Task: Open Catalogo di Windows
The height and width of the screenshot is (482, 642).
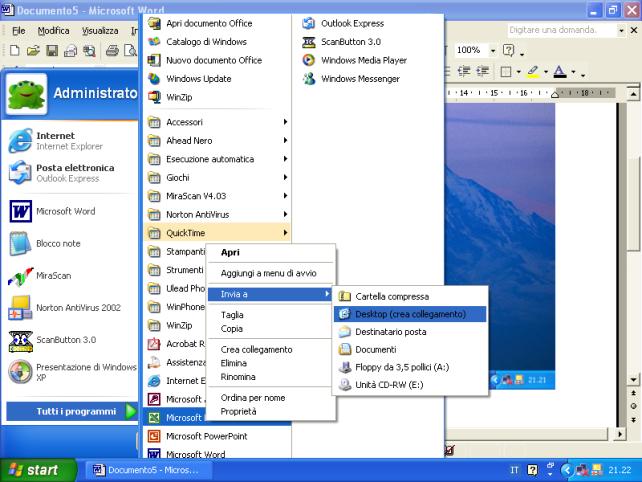Action: pos(217,42)
